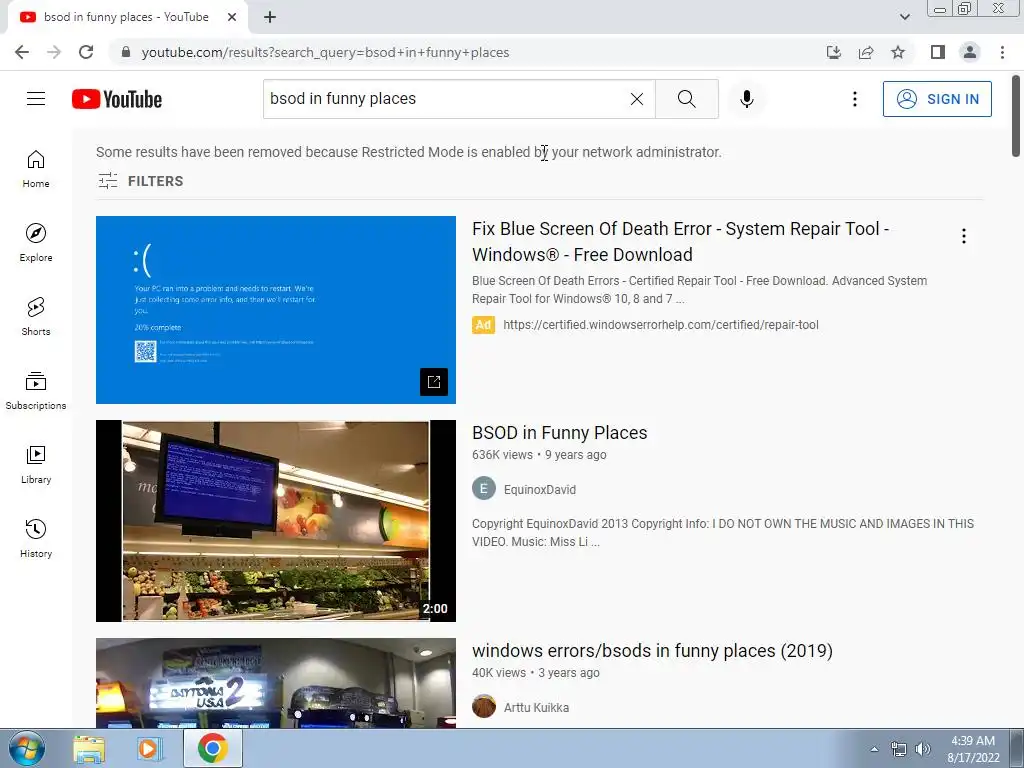Click the browser forward arrow
The height and width of the screenshot is (768, 1024).
54,52
